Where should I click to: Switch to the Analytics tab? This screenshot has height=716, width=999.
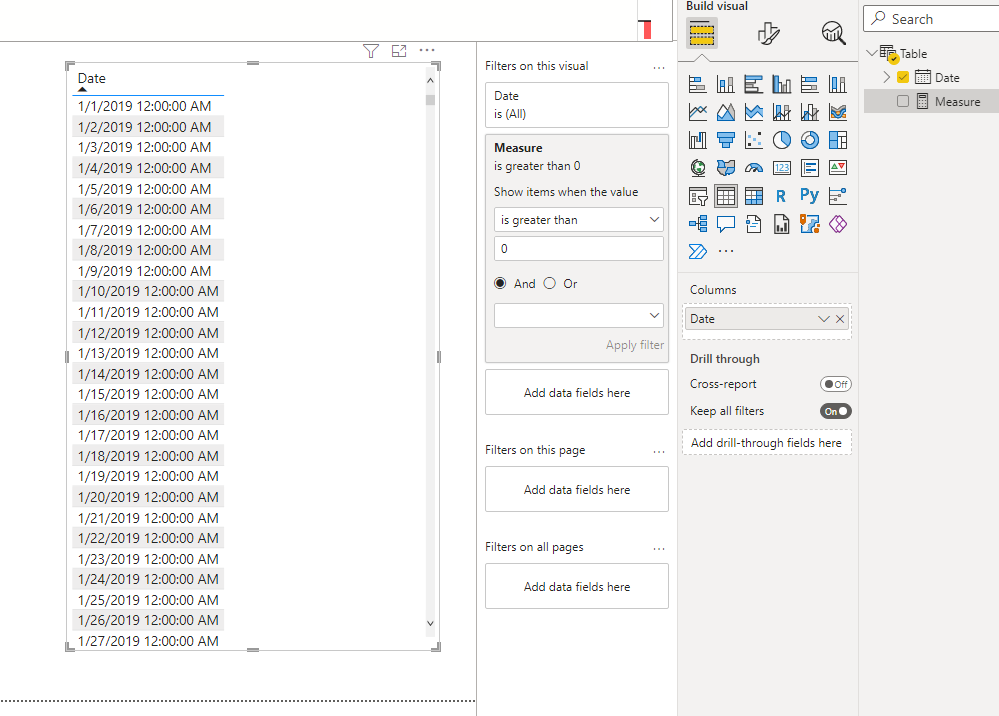point(833,33)
